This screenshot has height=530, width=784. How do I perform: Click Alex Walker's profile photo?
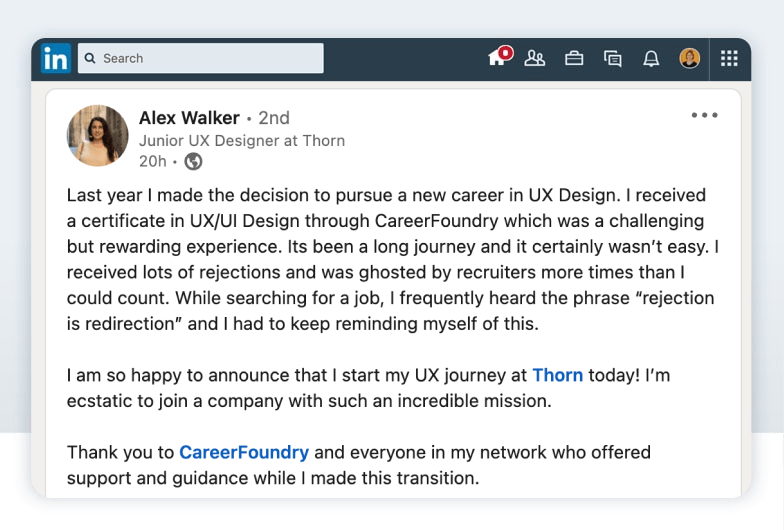(x=98, y=136)
